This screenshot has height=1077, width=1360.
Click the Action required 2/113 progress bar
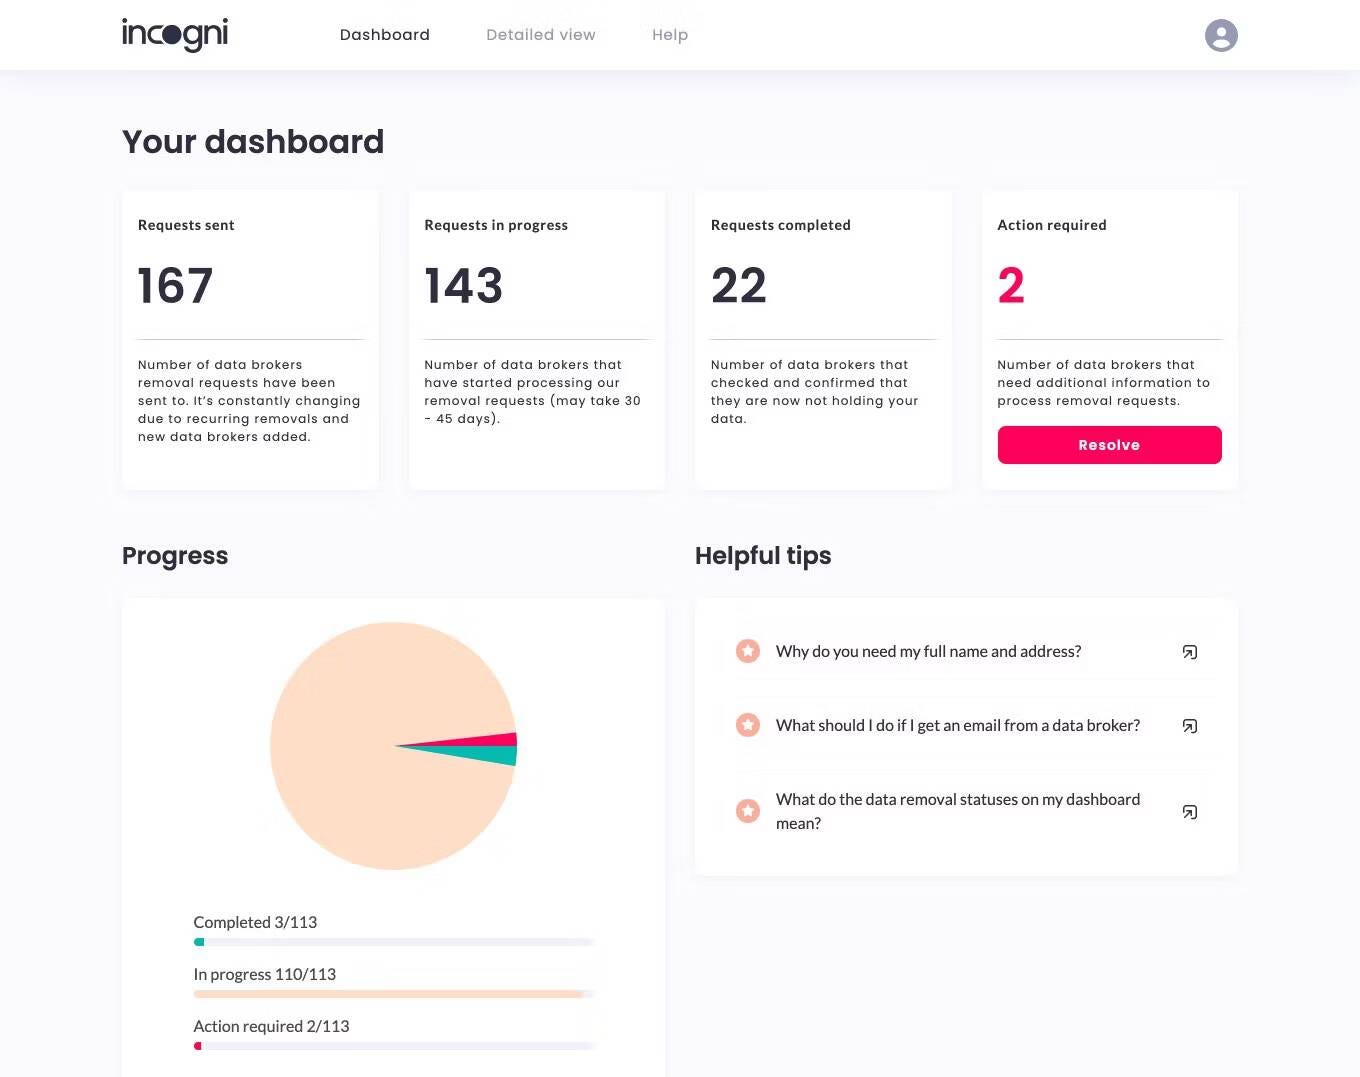(x=394, y=1046)
